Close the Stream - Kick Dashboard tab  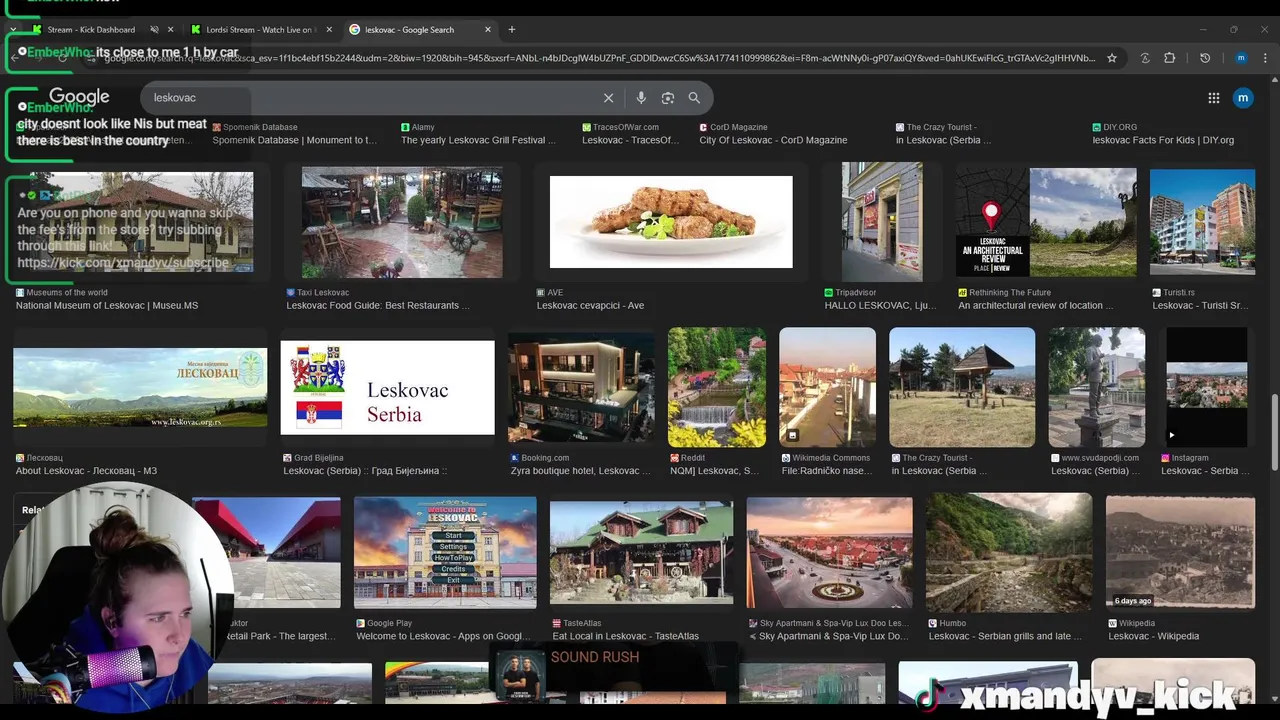pyautogui.click(x=171, y=30)
